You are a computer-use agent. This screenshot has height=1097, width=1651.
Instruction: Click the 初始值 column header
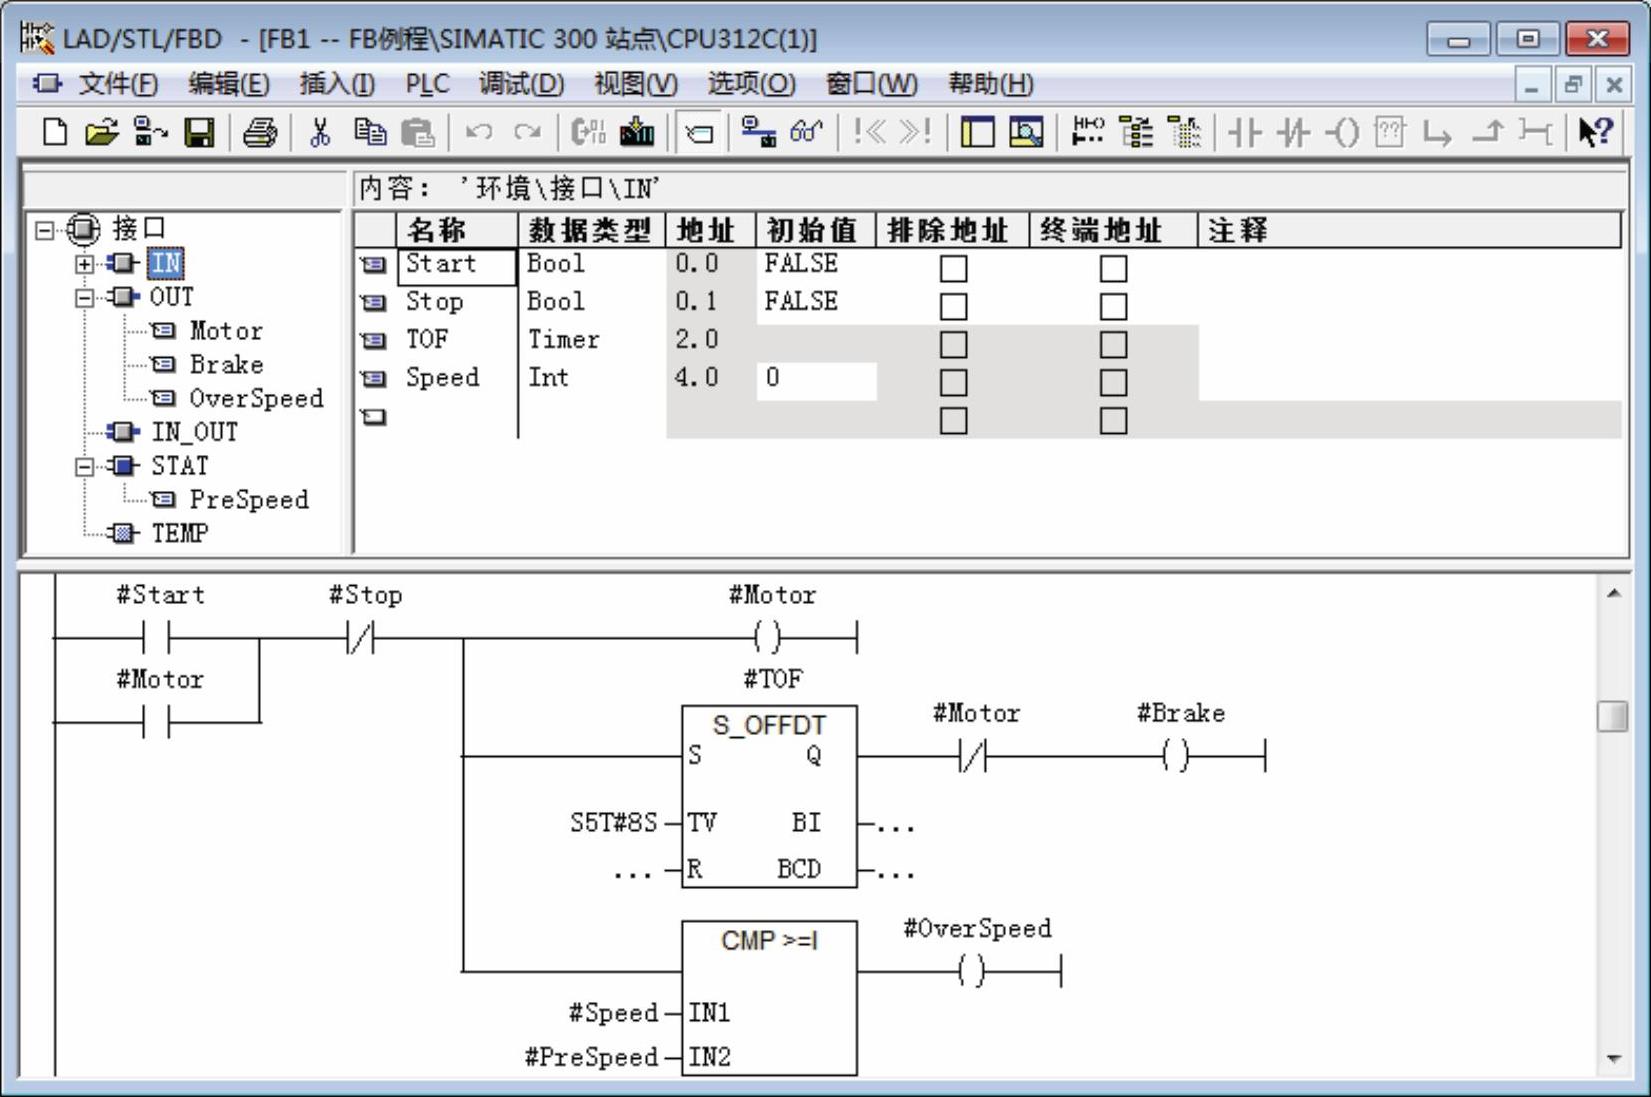click(816, 231)
